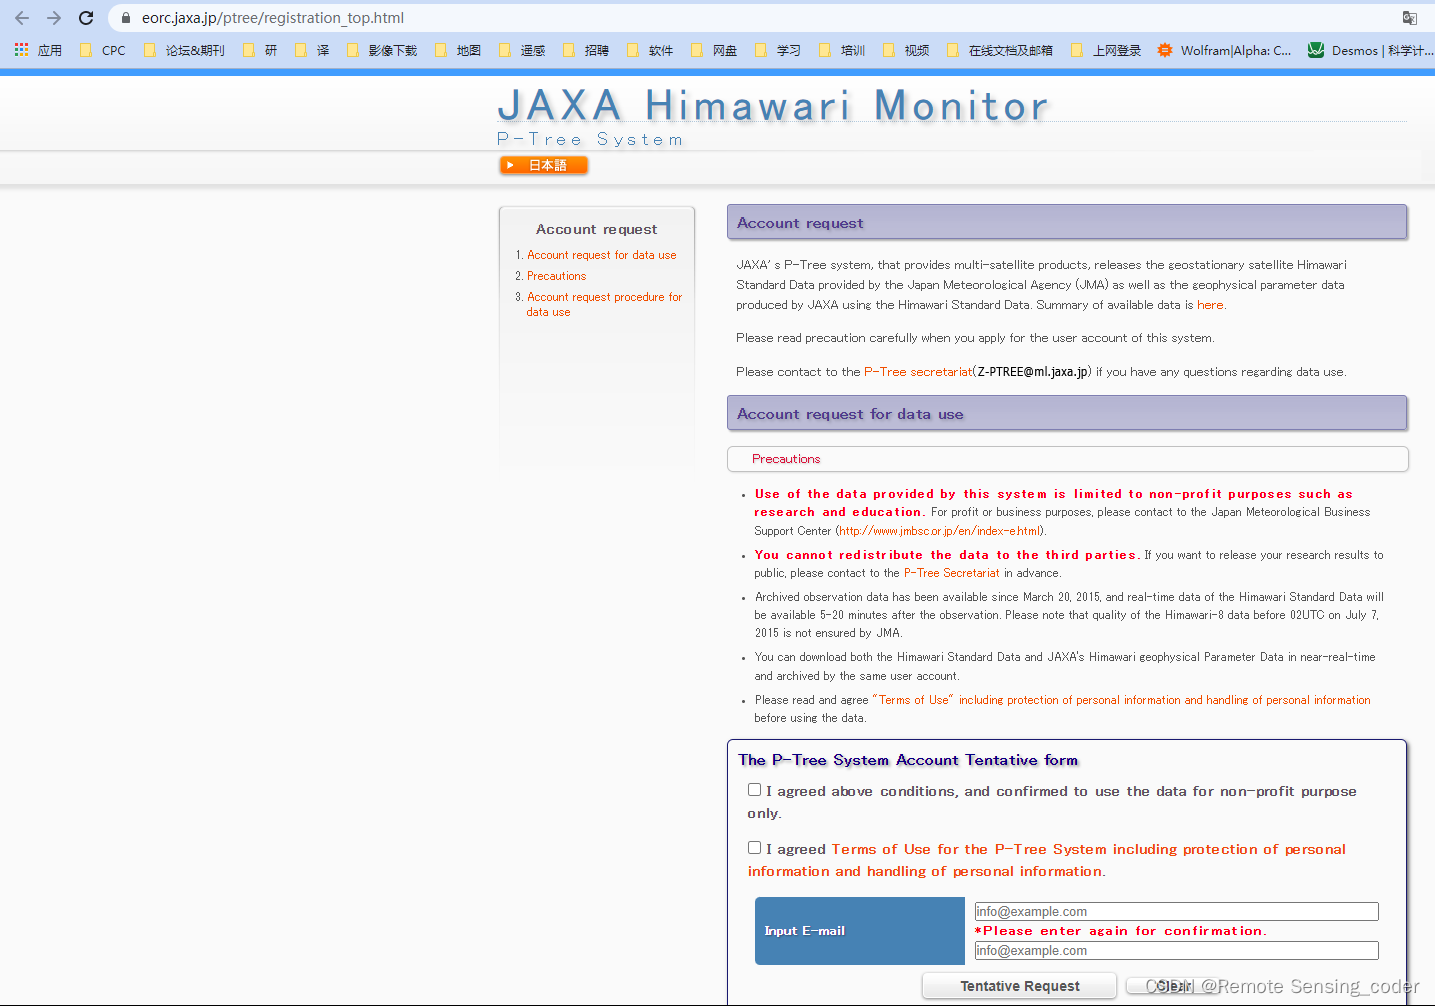Open the 研 bookmark folder
1435x1006 pixels.
click(x=260, y=50)
